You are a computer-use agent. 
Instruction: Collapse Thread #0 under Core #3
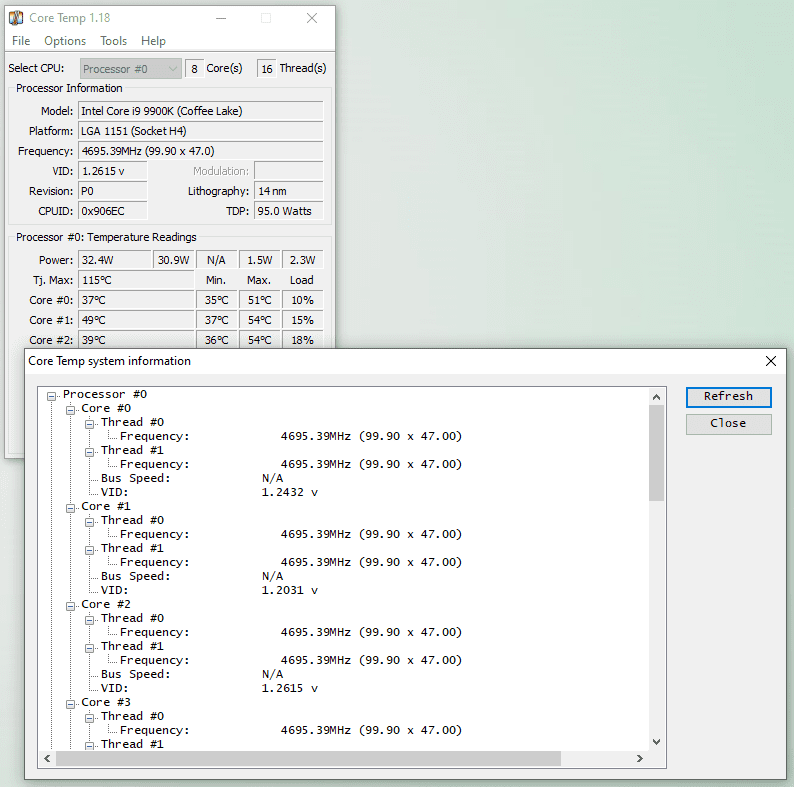[90, 718]
